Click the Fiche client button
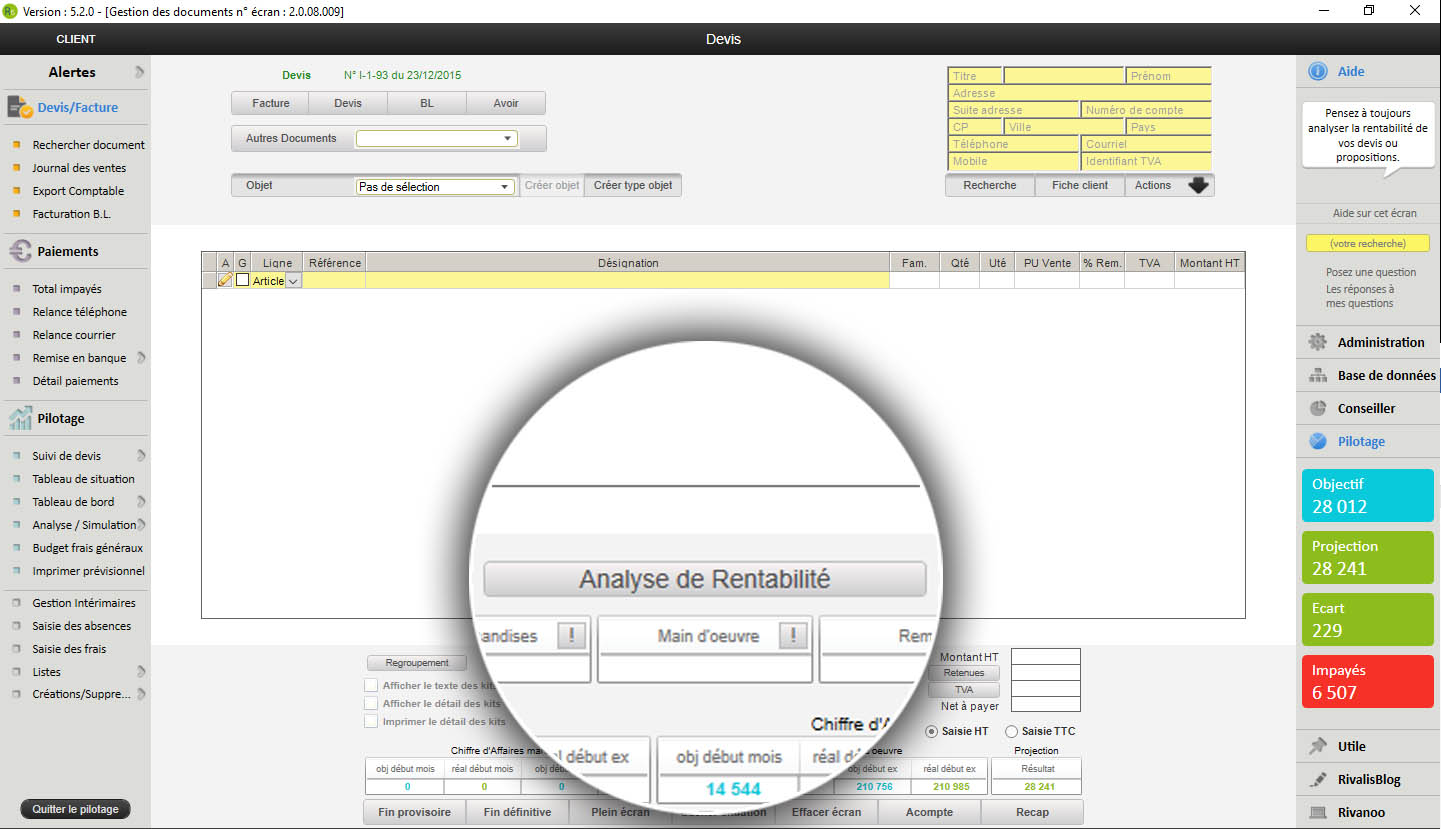 pyautogui.click(x=1080, y=185)
